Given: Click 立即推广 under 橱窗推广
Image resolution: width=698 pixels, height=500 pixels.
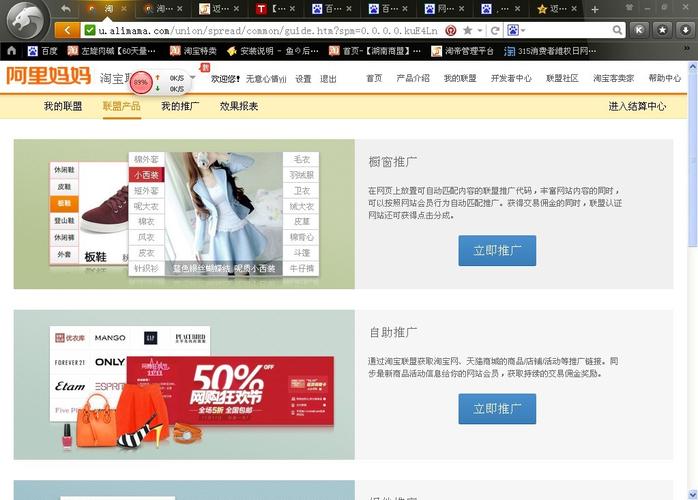Looking at the screenshot, I should click(x=497, y=251).
